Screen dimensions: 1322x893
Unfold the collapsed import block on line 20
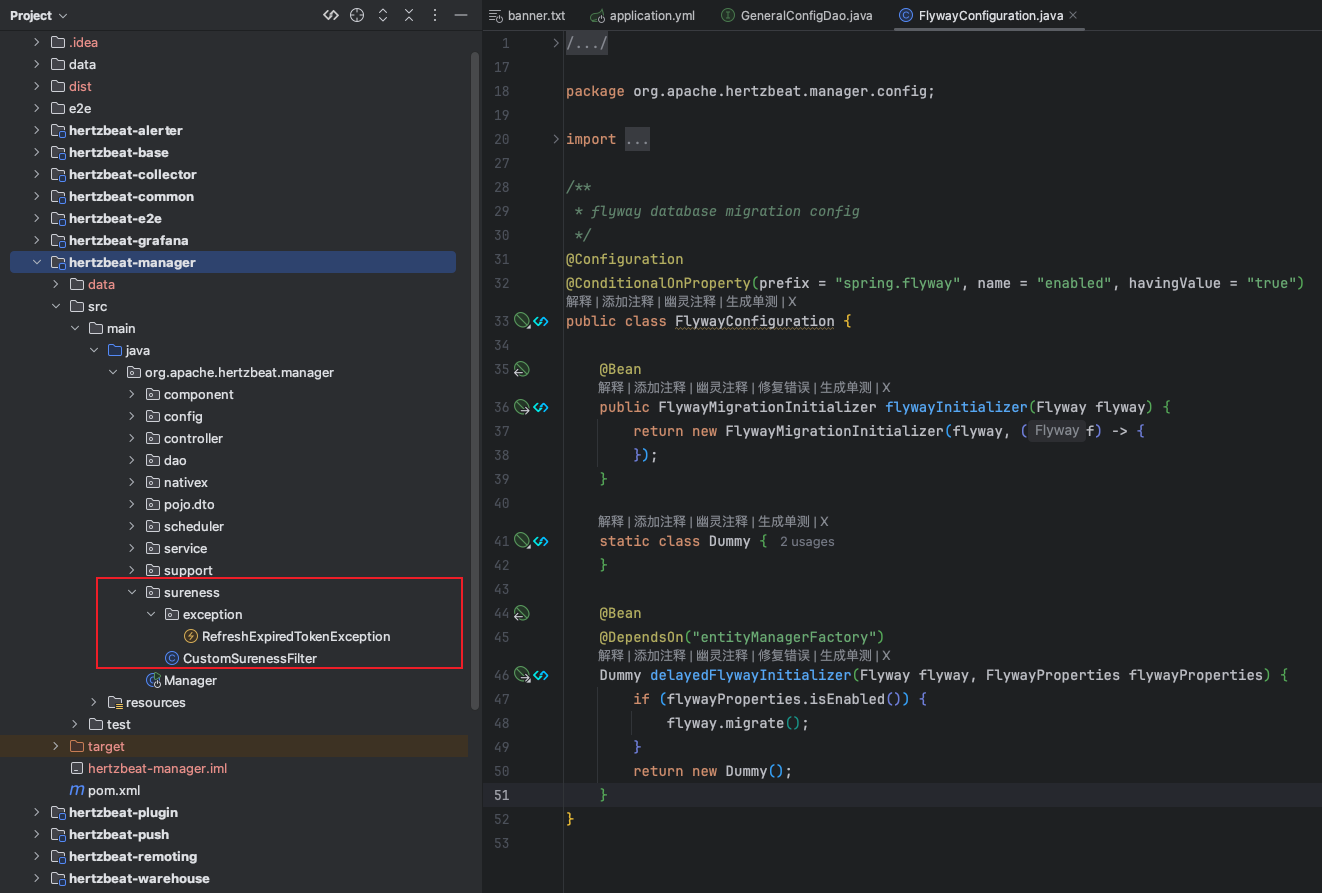click(x=556, y=139)
